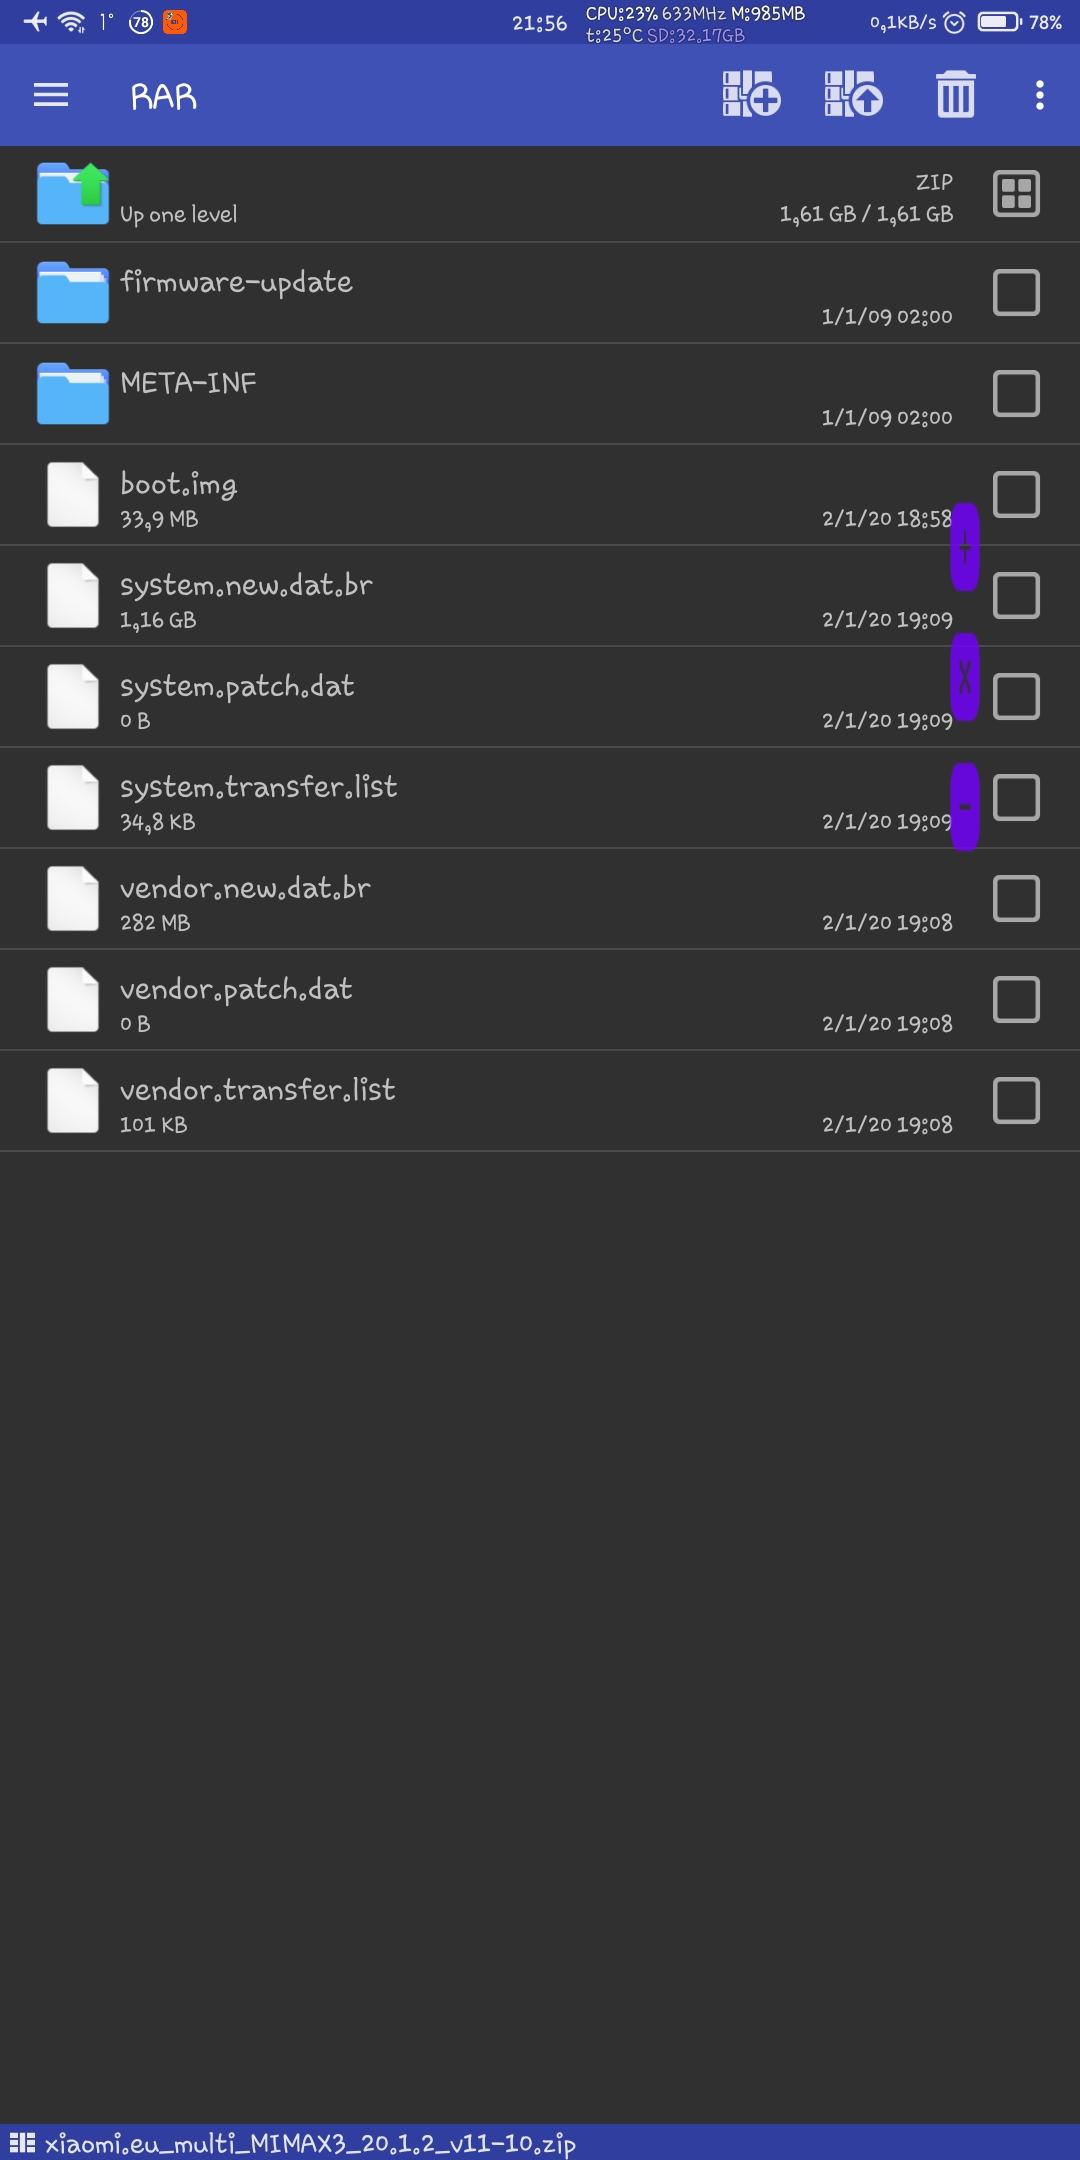Tick the vendor.transfer.list checkbox

click(1016, 1100)
